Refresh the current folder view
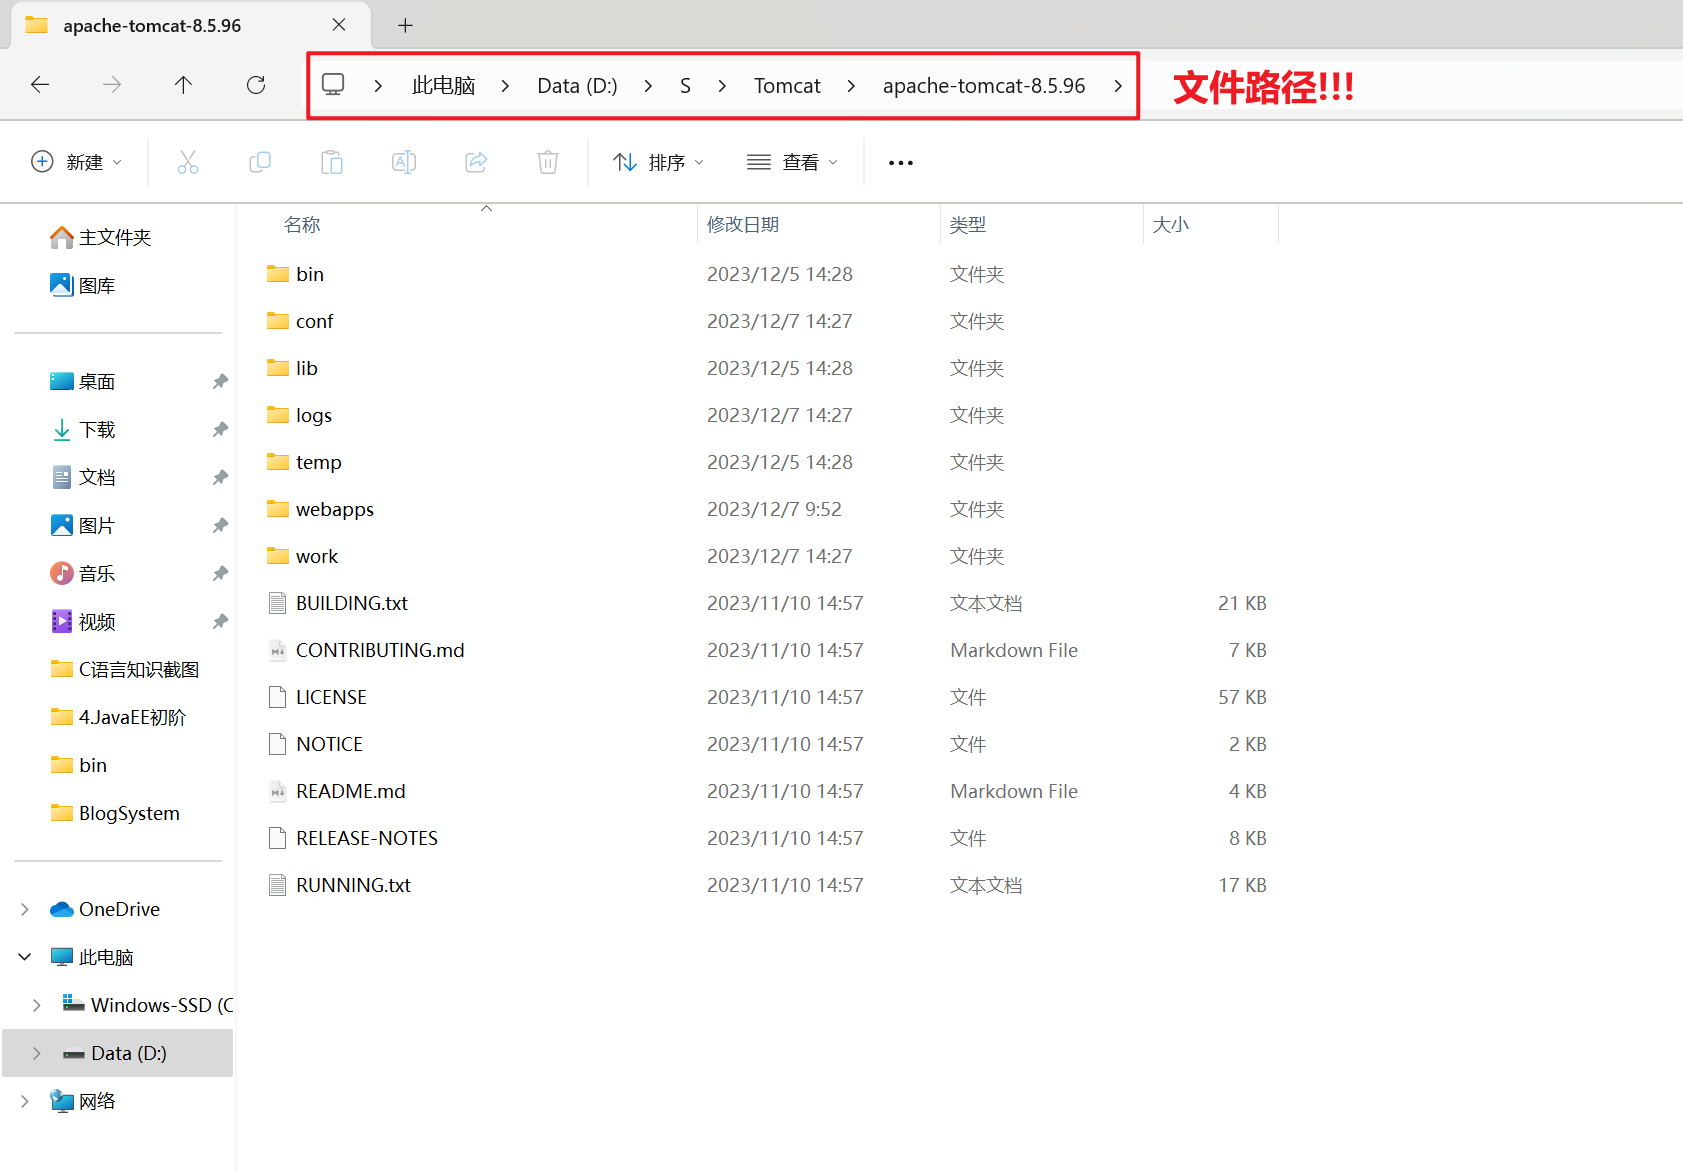The image size is (1683, 1172). click(x=256, y=85)
